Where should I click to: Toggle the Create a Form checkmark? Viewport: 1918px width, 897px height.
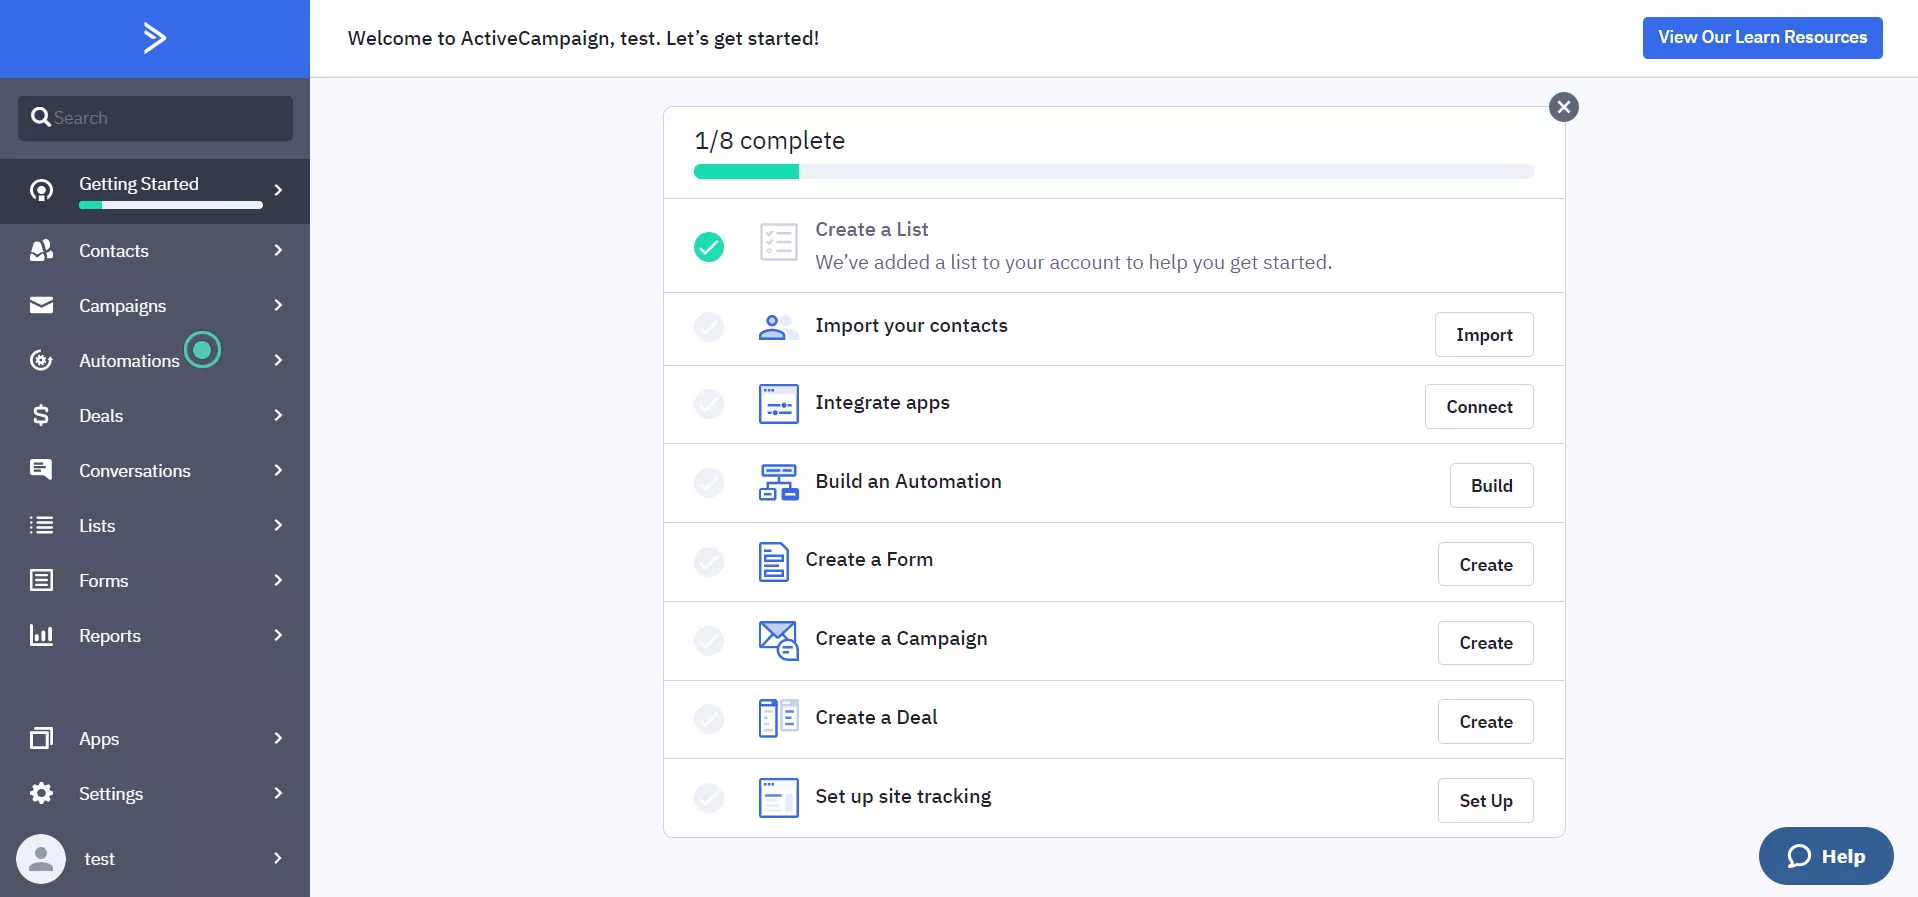tap(709, 562)
